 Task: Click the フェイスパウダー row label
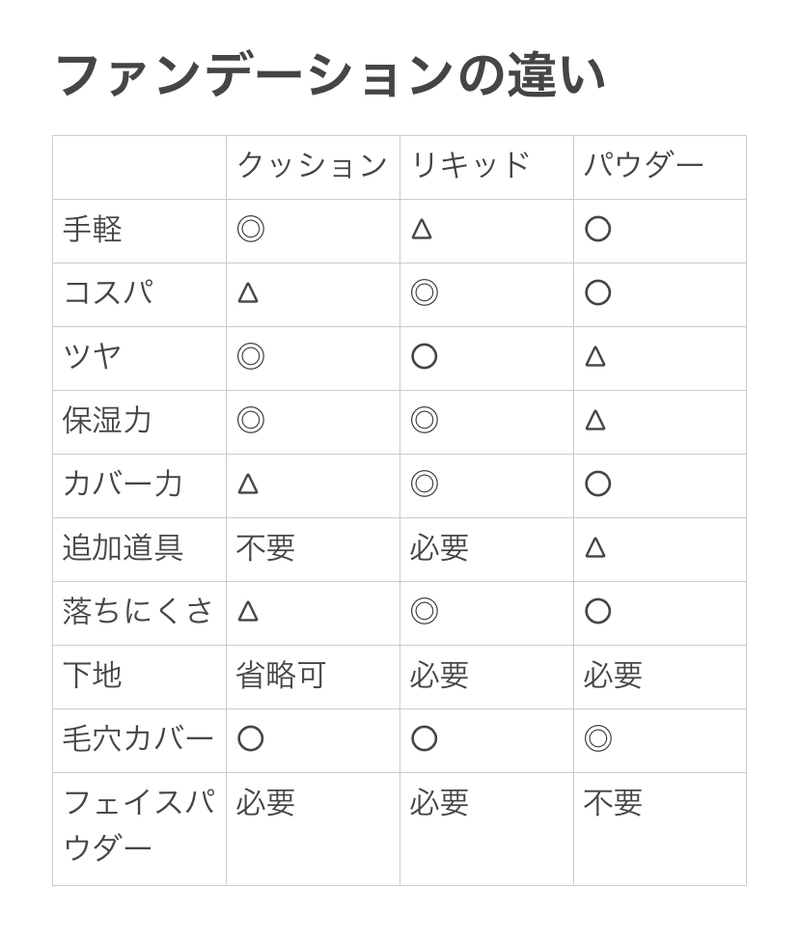coord(138,825)
